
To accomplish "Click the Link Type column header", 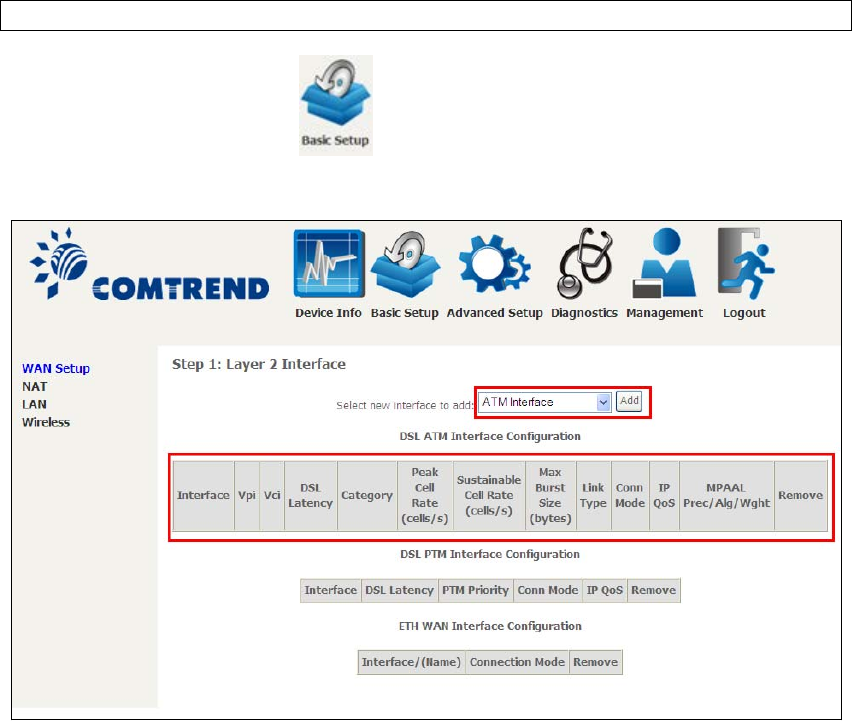I will click(593, 496).
